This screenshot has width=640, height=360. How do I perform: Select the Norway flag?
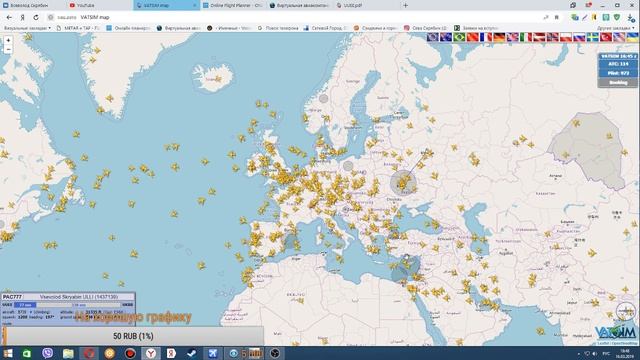pos(553,37)
